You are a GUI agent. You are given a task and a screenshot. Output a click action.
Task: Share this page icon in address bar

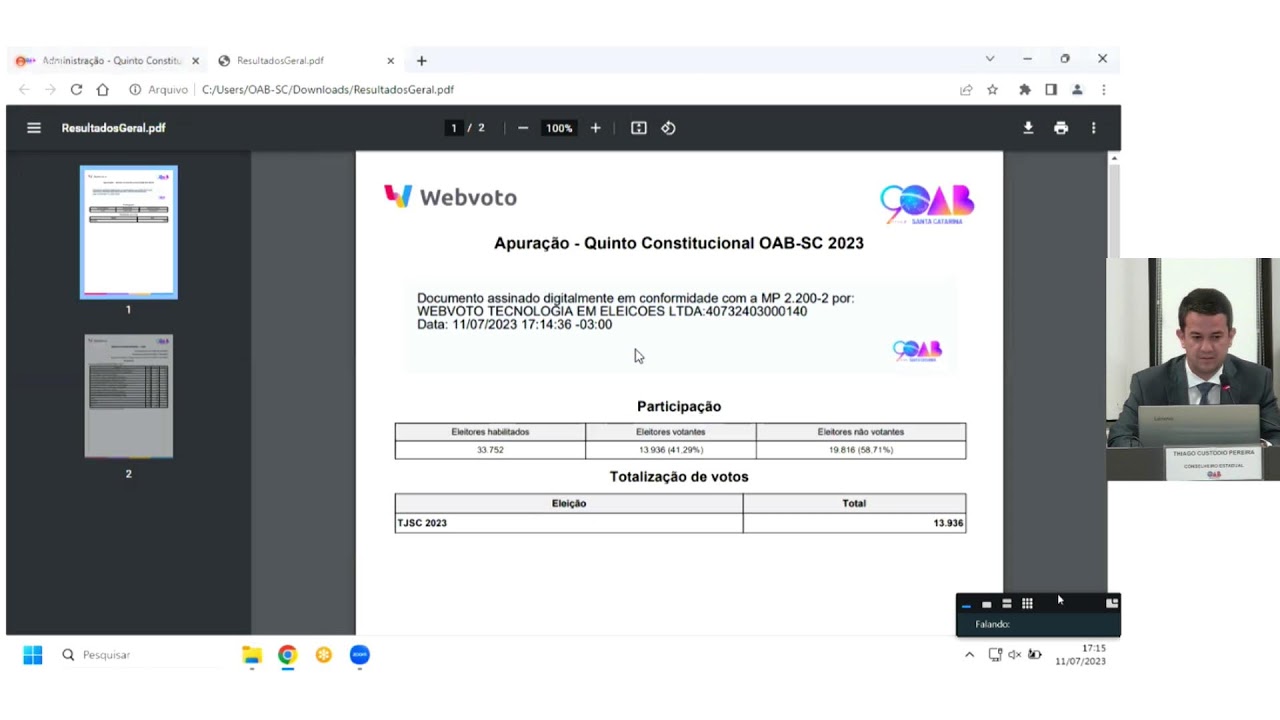pyautogui.click(x=966, y=89)
